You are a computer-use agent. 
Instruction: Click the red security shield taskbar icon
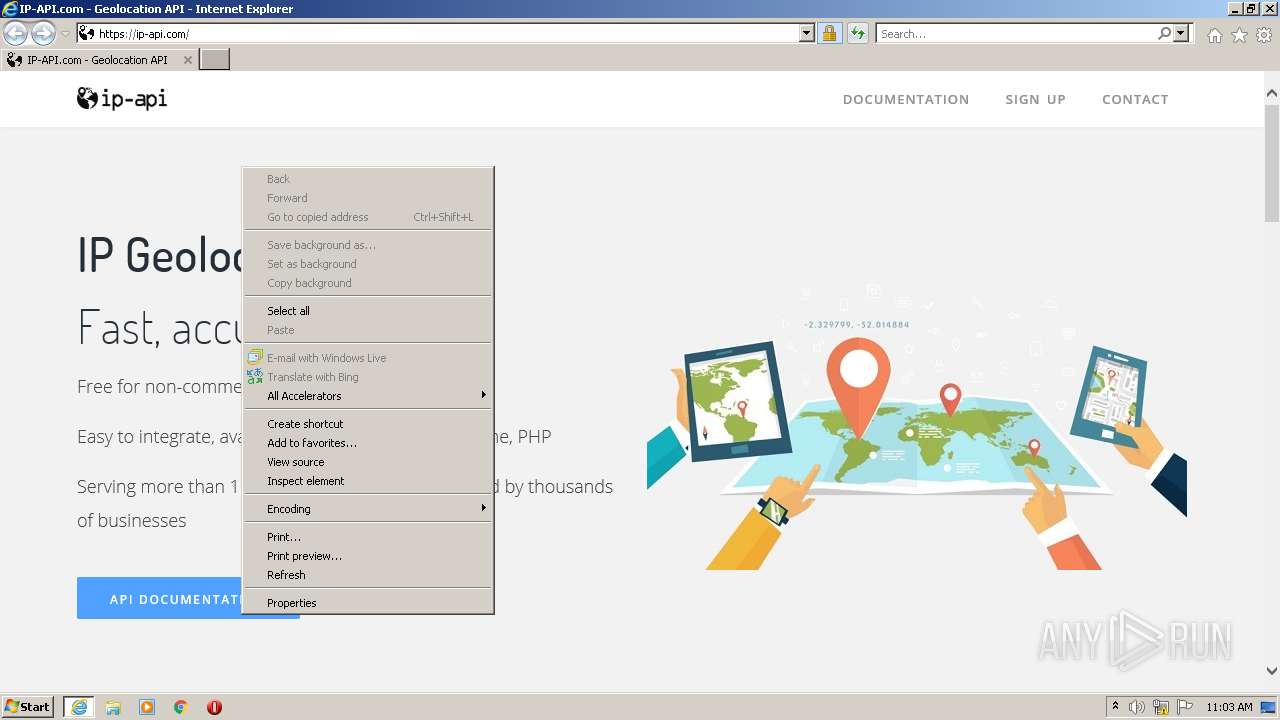tap(214, 707)
